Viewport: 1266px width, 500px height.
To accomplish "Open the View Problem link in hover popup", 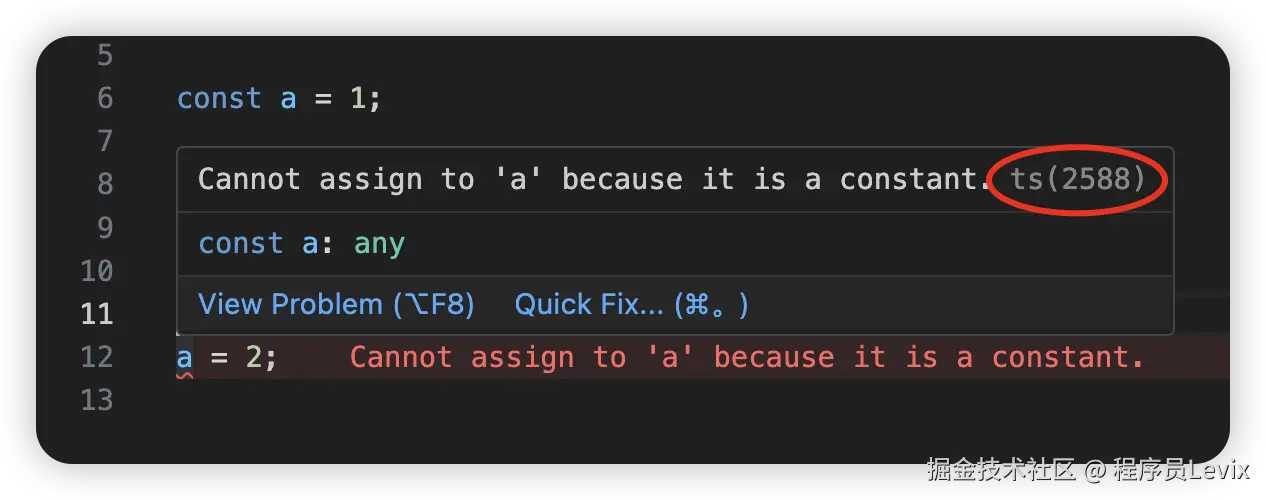I will point(336,304).
